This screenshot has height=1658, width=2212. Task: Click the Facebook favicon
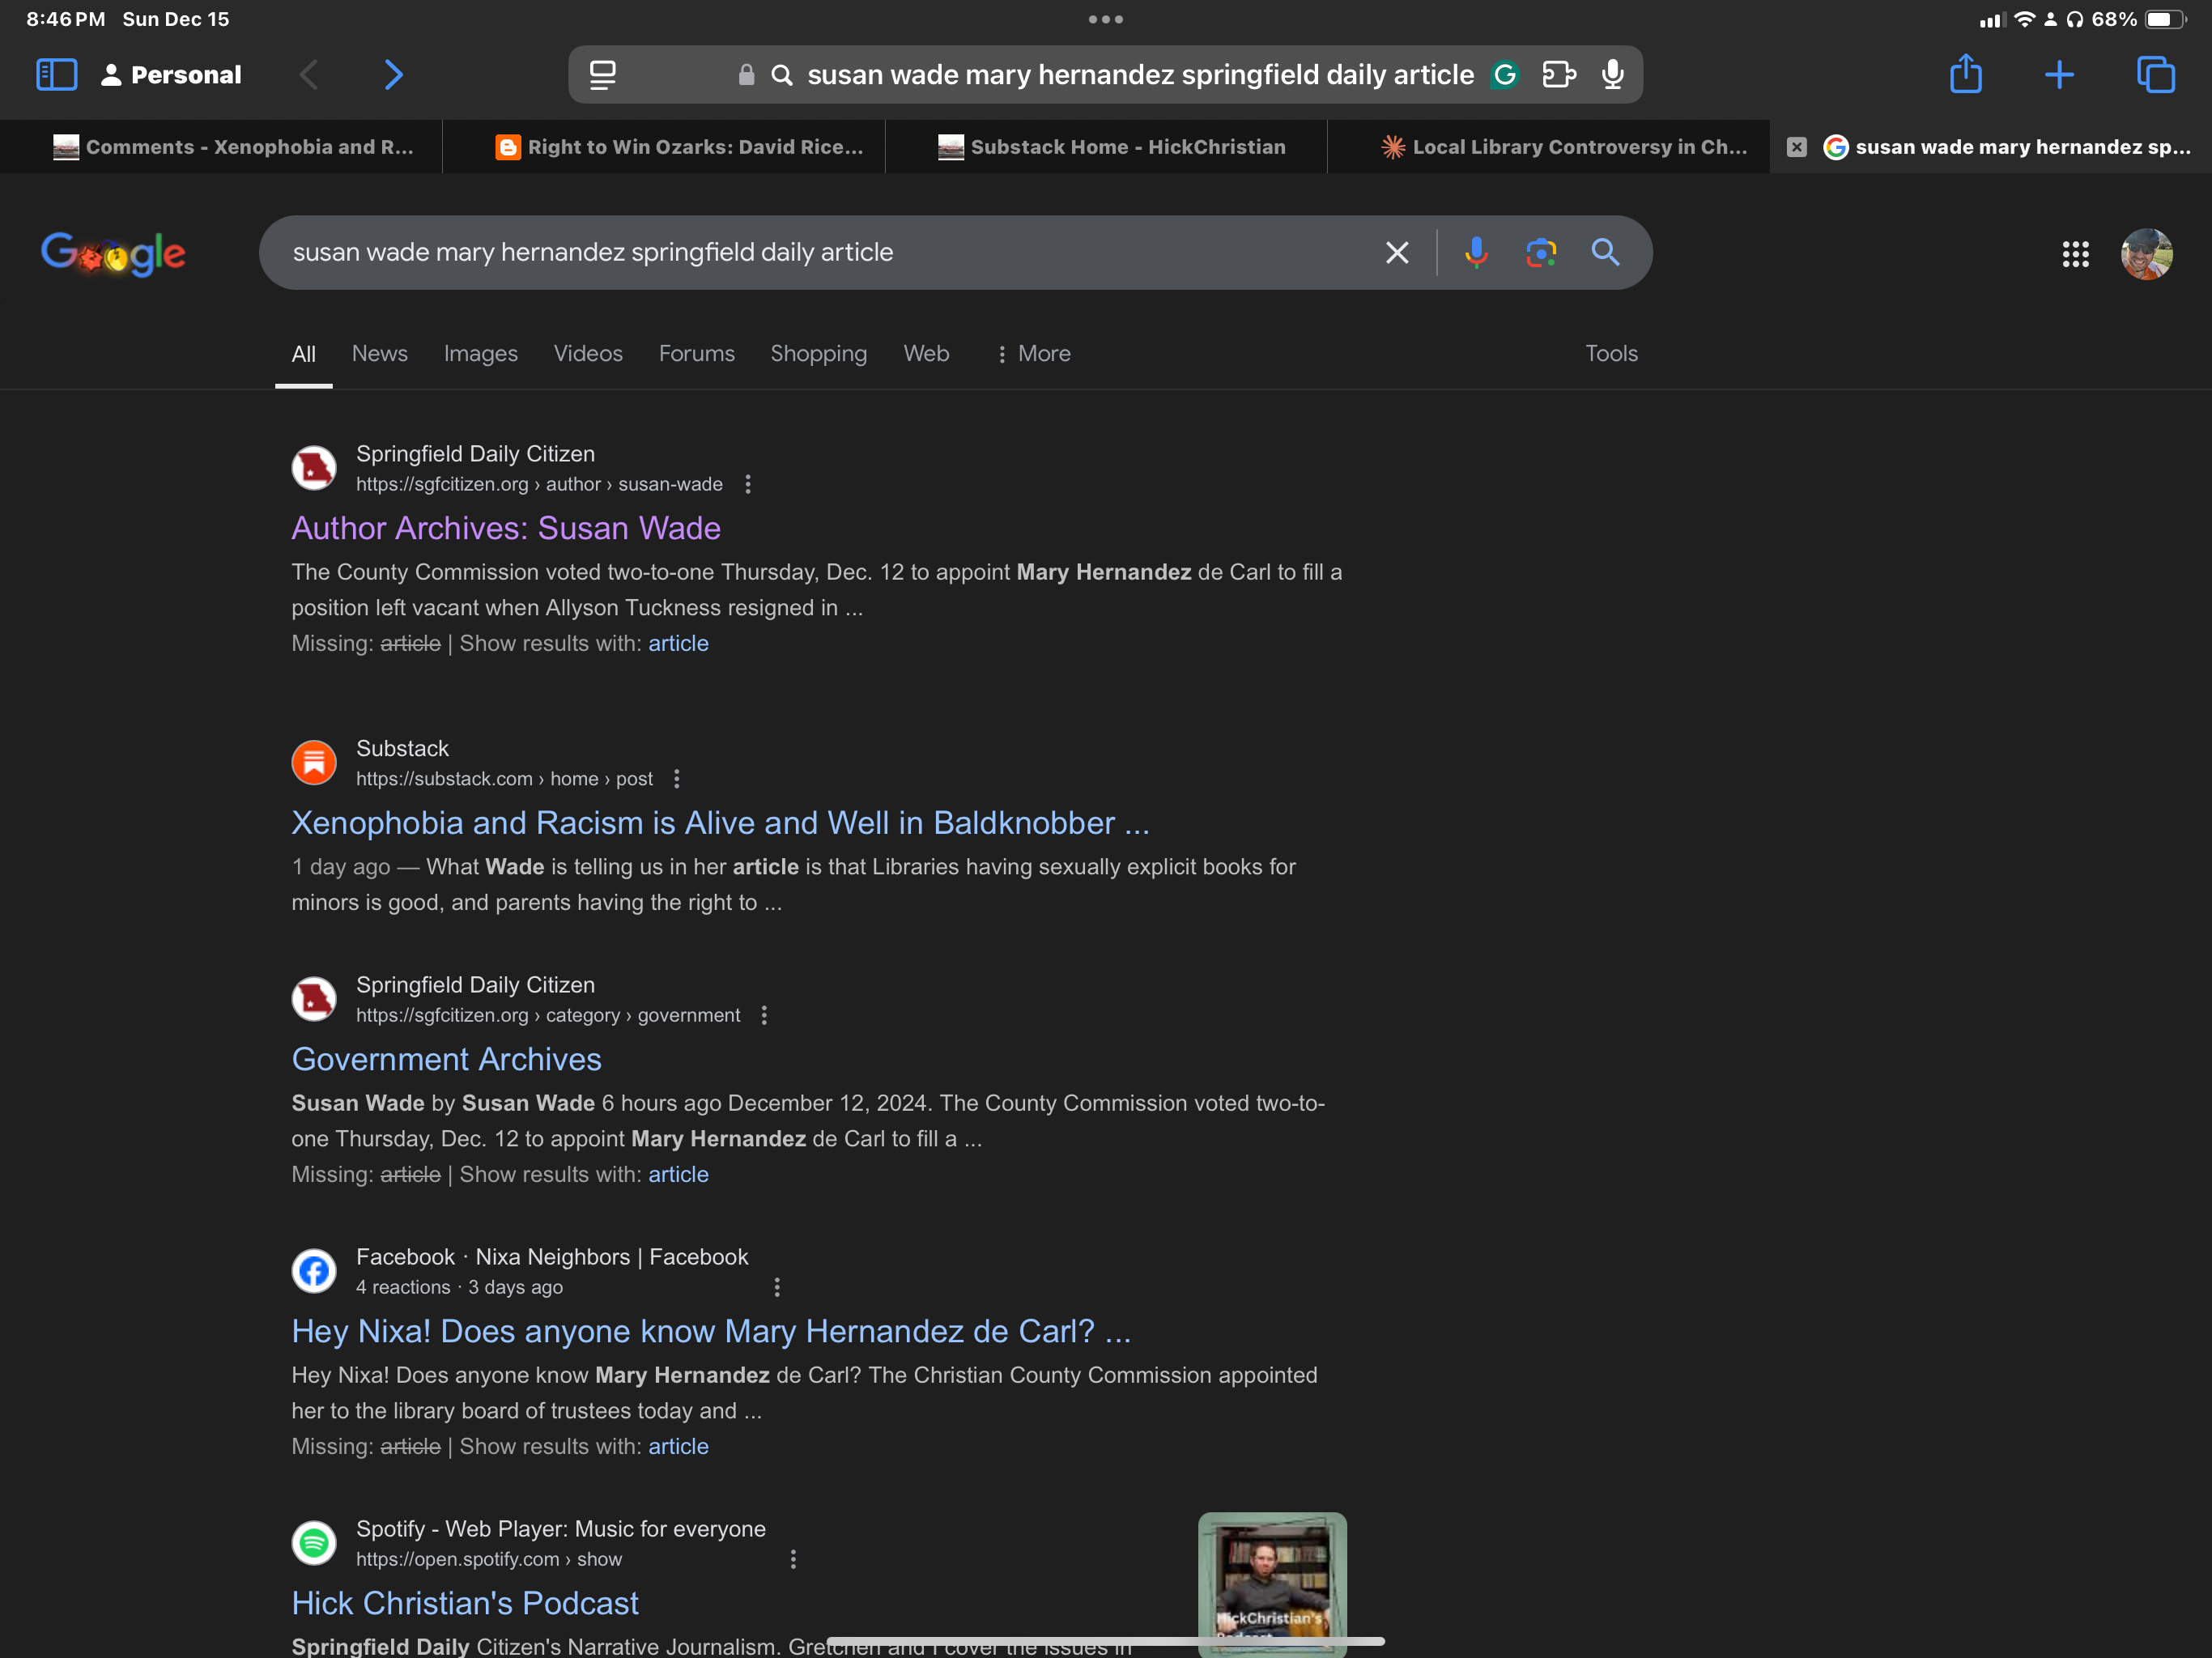(x=314, y=1272)
